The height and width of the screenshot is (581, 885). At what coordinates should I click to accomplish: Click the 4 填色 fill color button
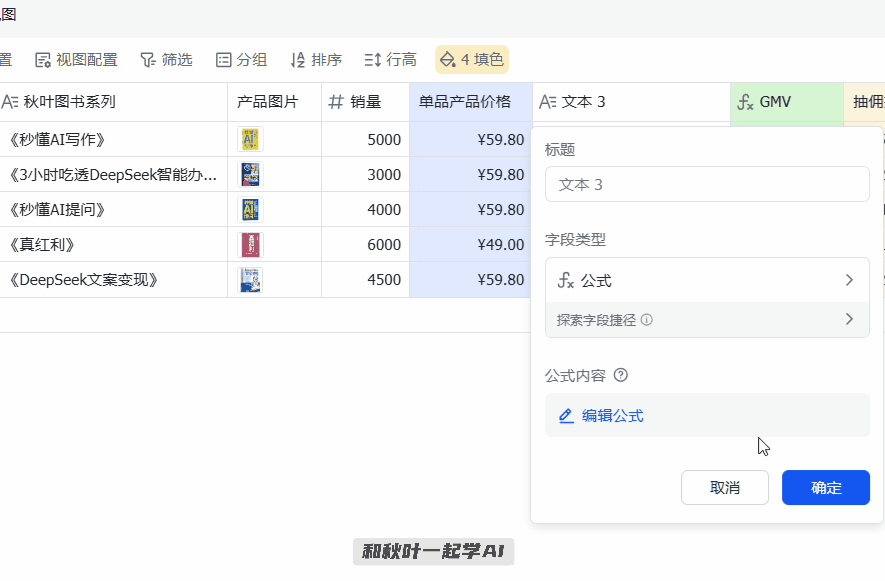pos(472,60)
